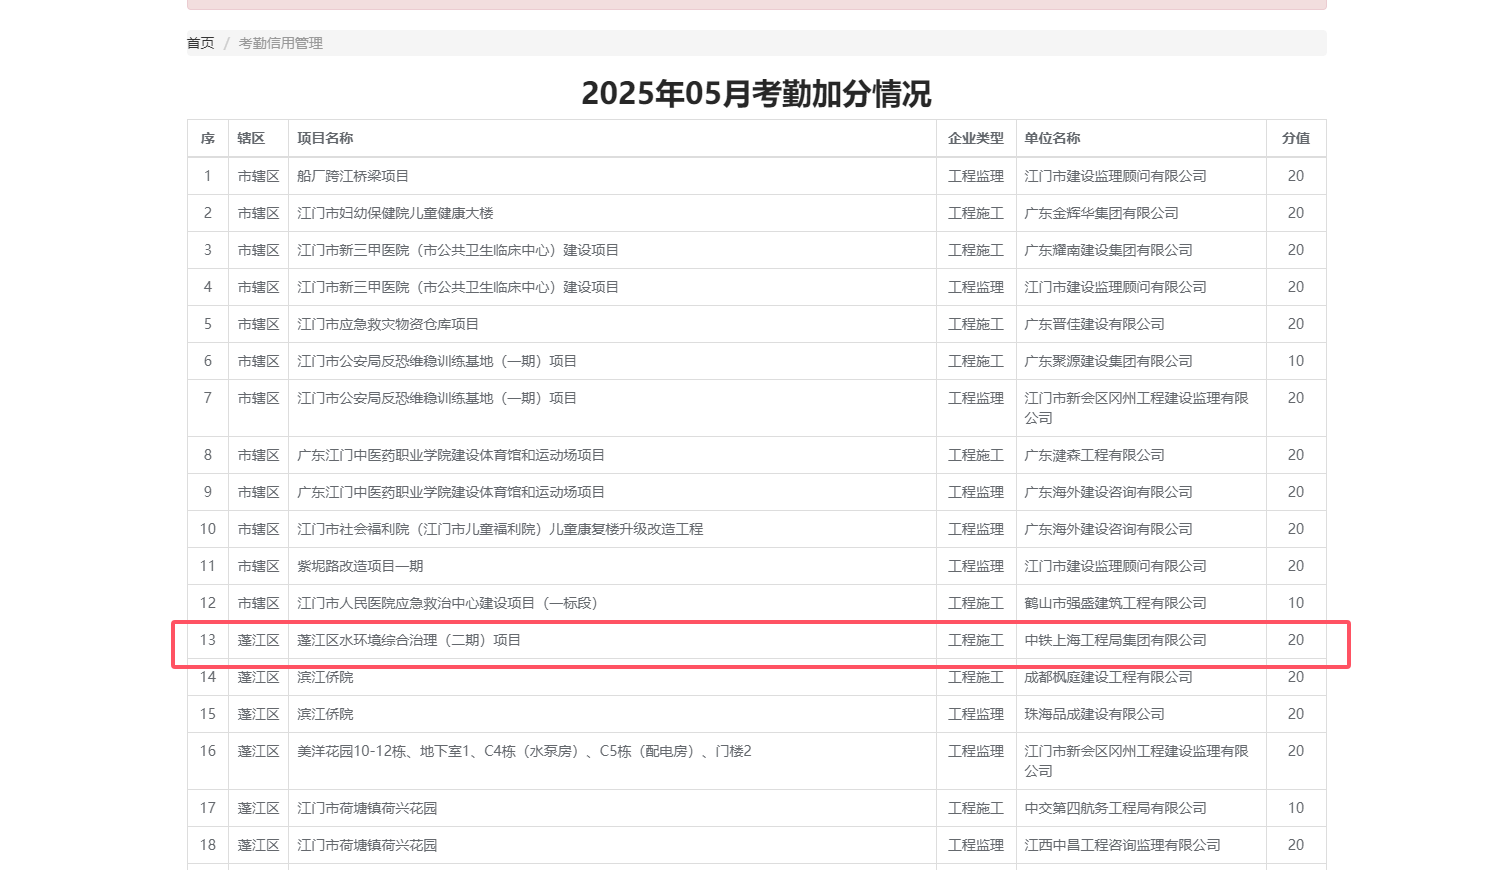This screenshot has height=870, width=1504.
Task: Click row number 16 in 序 column
Action: [208, 751]
